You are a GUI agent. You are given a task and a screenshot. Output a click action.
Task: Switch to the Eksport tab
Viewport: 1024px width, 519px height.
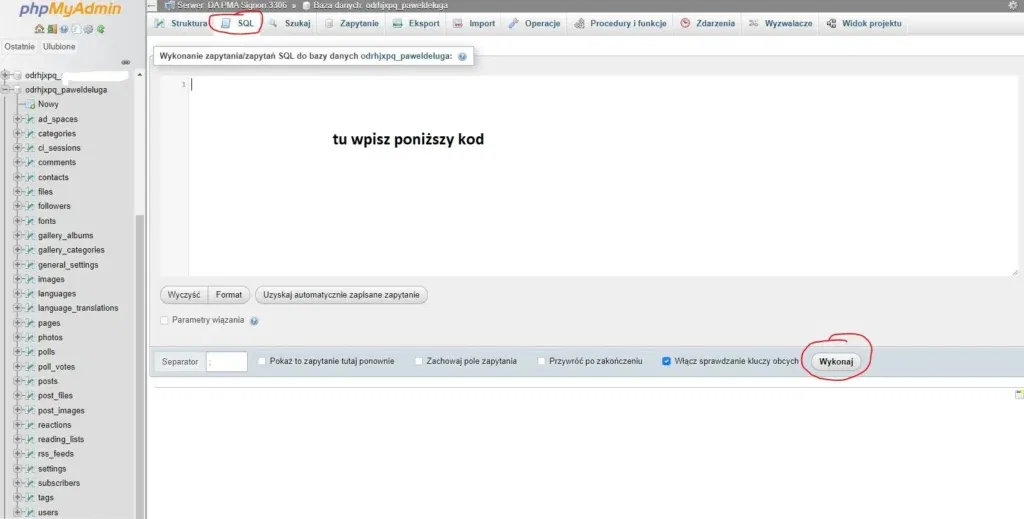tap(416, 23)
